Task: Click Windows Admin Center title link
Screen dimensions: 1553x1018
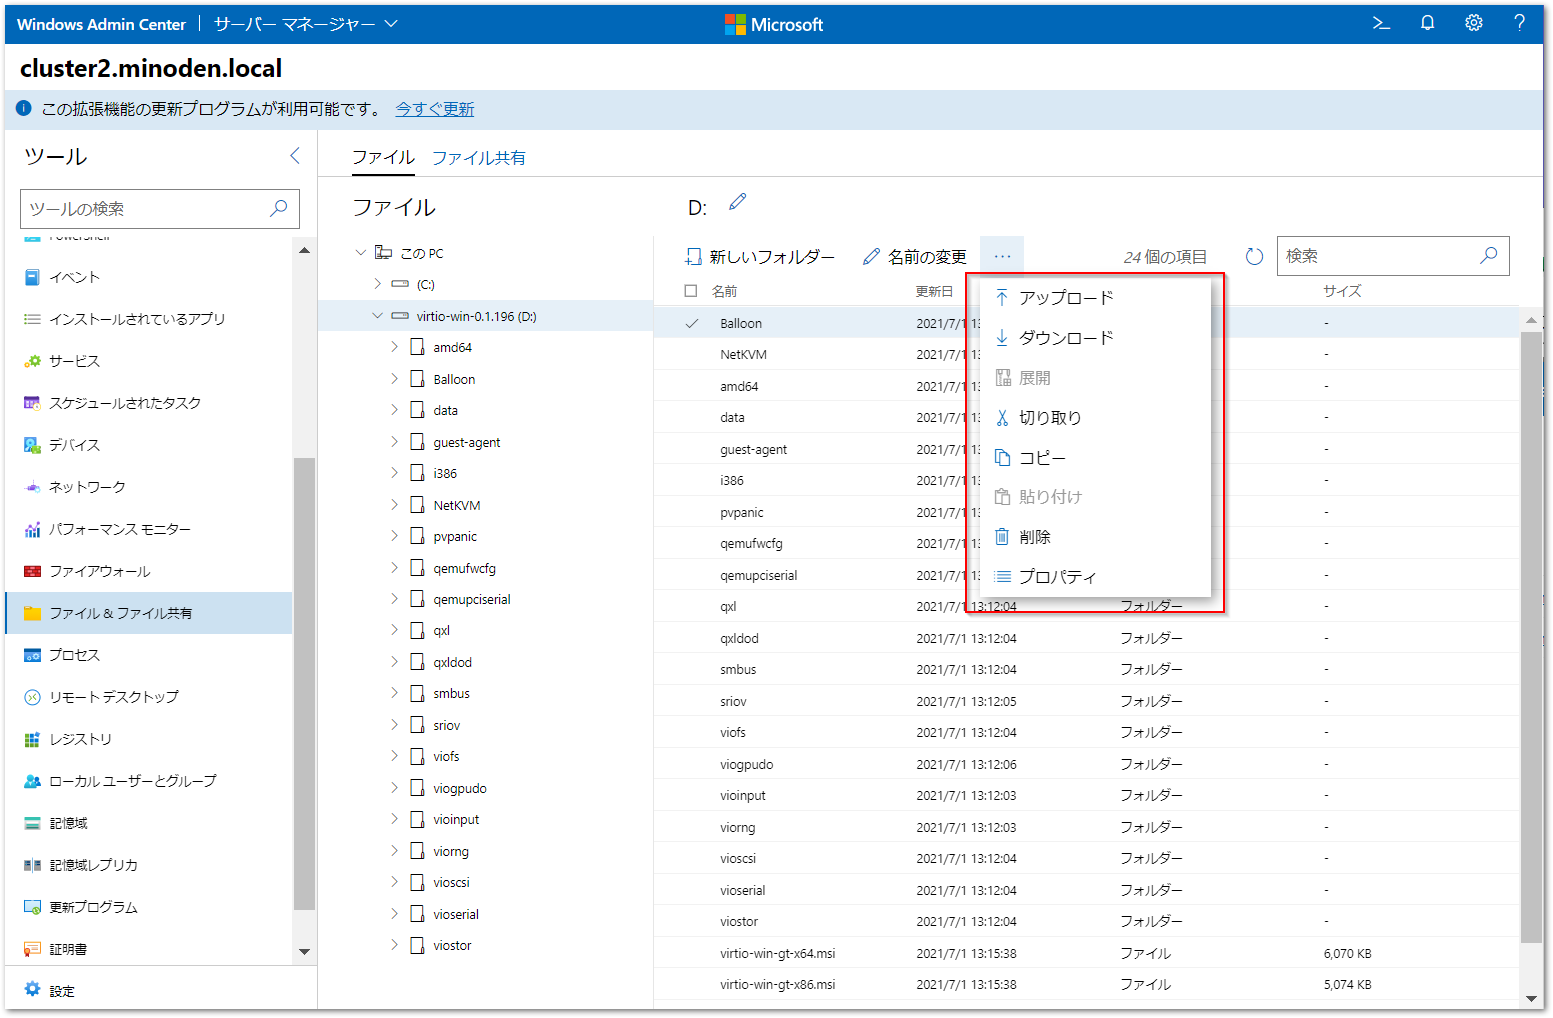Action: [101, 24]
